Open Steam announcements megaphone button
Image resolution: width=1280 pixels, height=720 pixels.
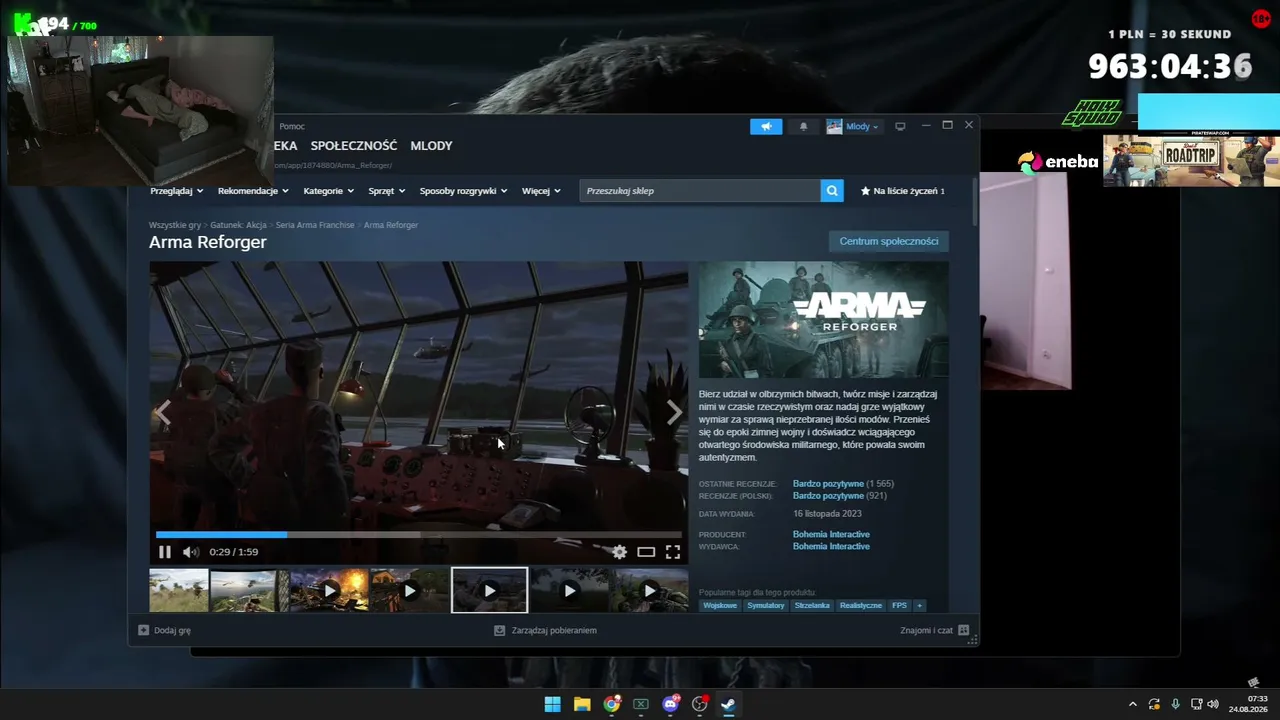click(x=766, y=126)
